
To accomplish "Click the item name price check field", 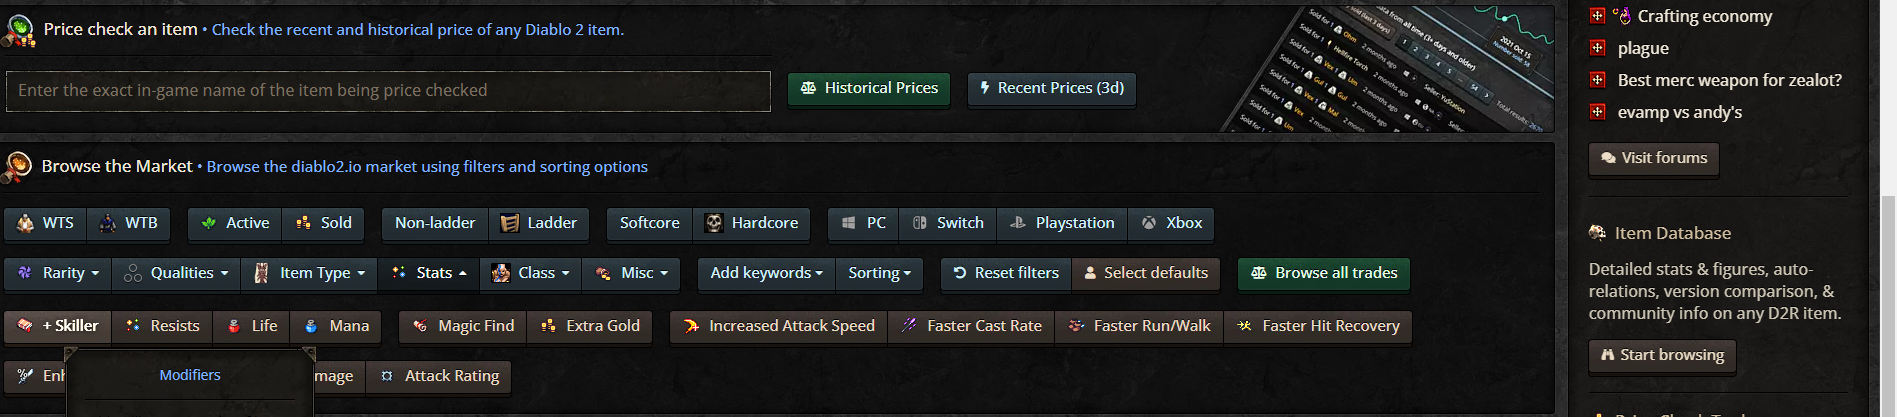I will click(388, 90).
